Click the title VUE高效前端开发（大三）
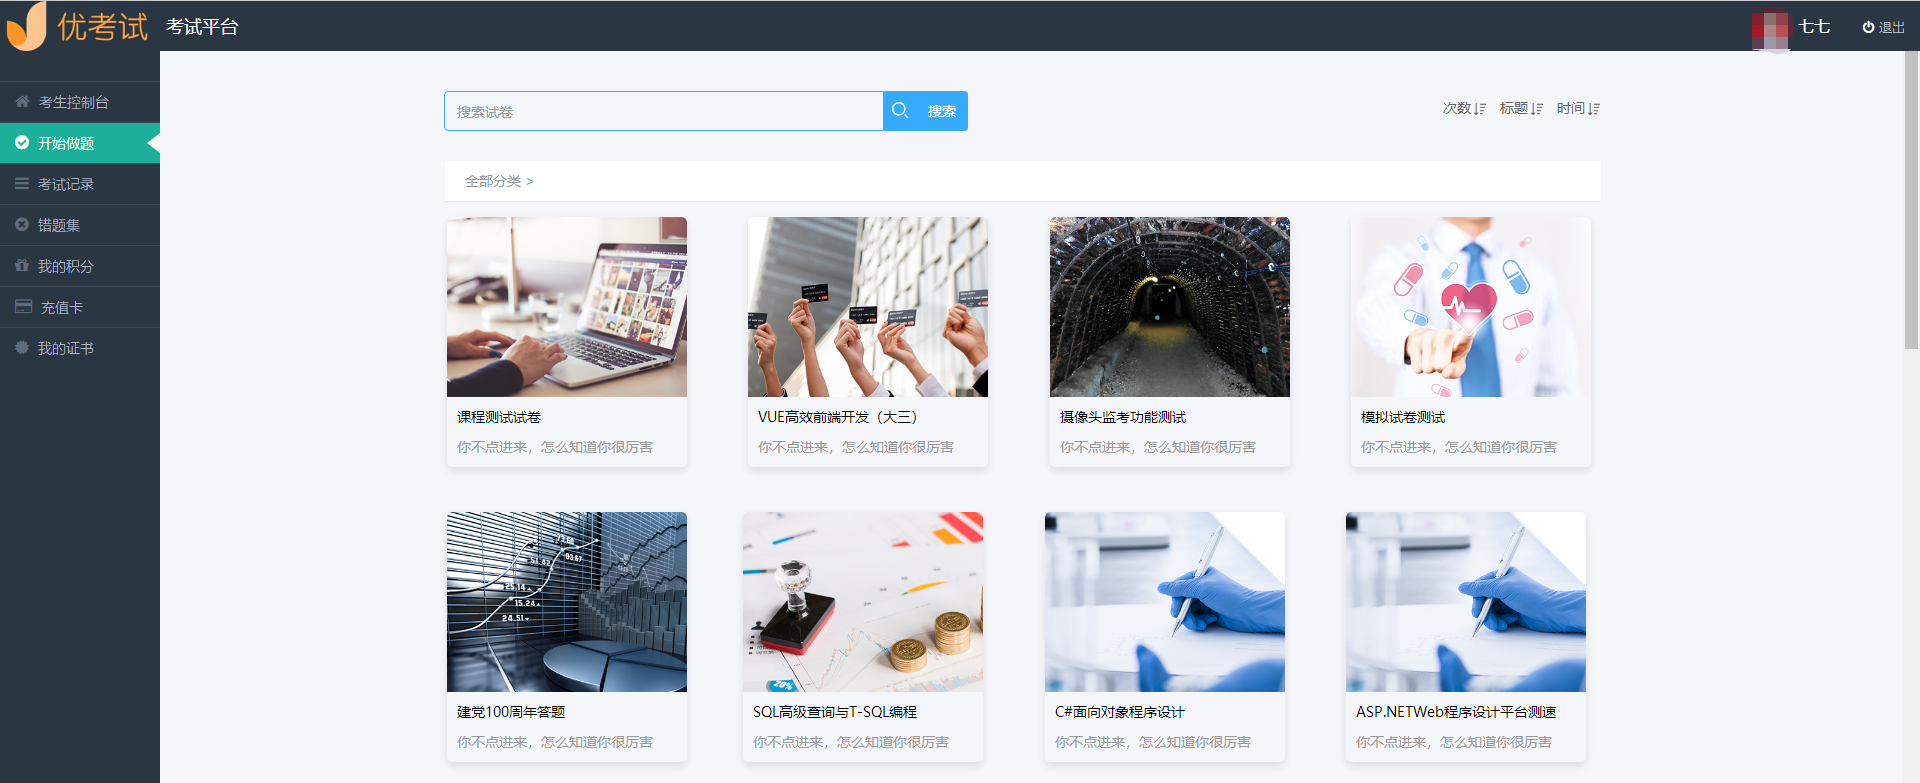 (838, 417)
